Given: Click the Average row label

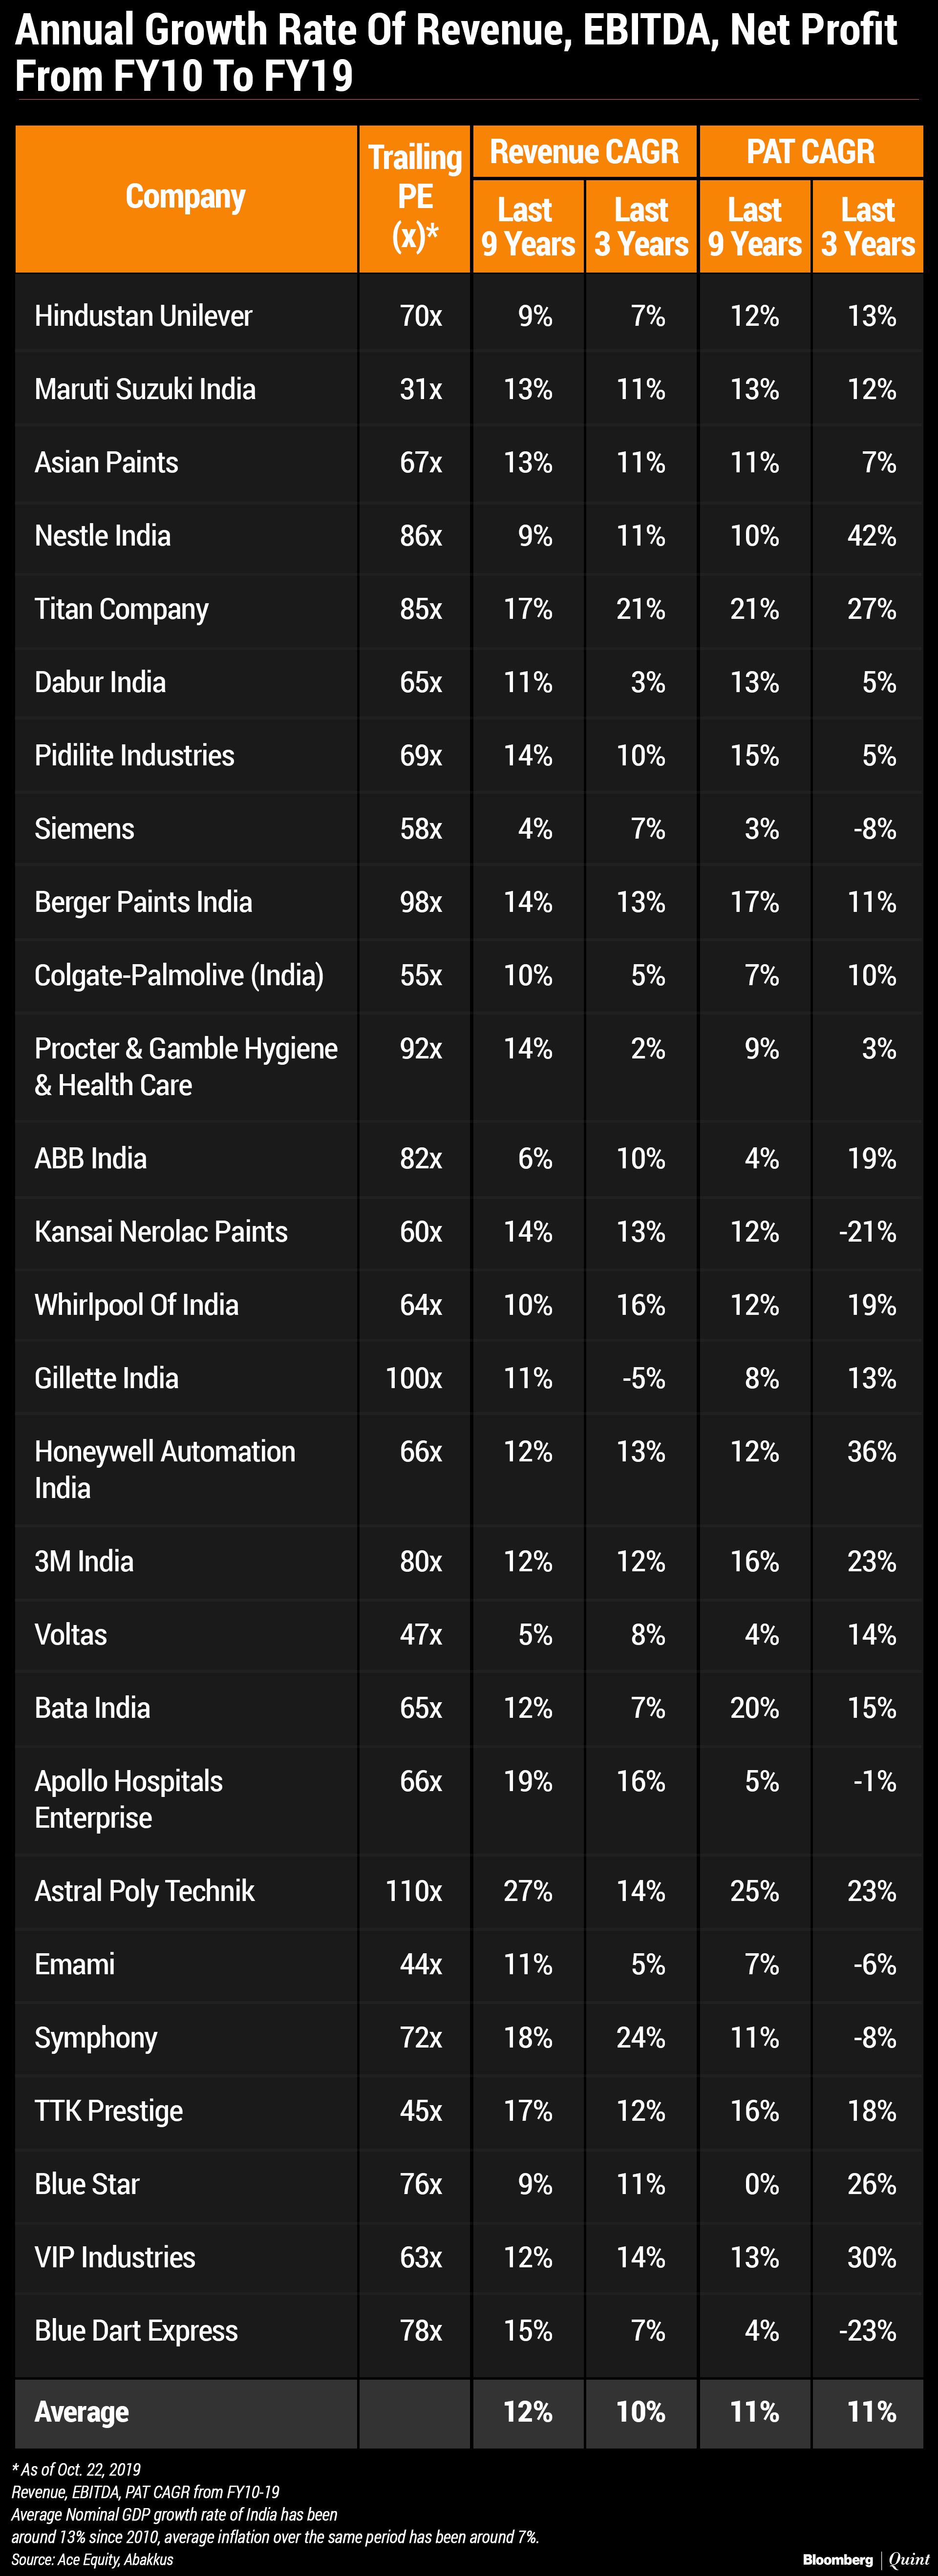Looking at the screenshot, I should click(x=82, y=2412).
